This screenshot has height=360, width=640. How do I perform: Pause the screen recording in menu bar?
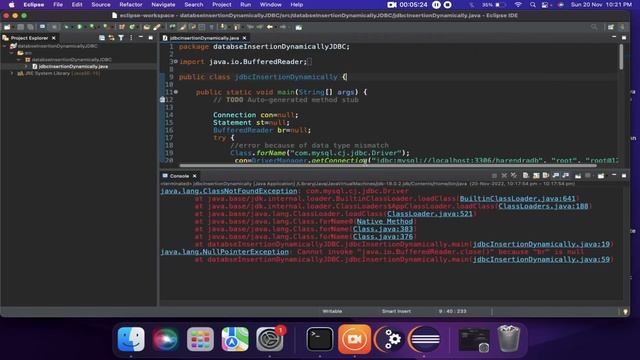click(436, 4)
